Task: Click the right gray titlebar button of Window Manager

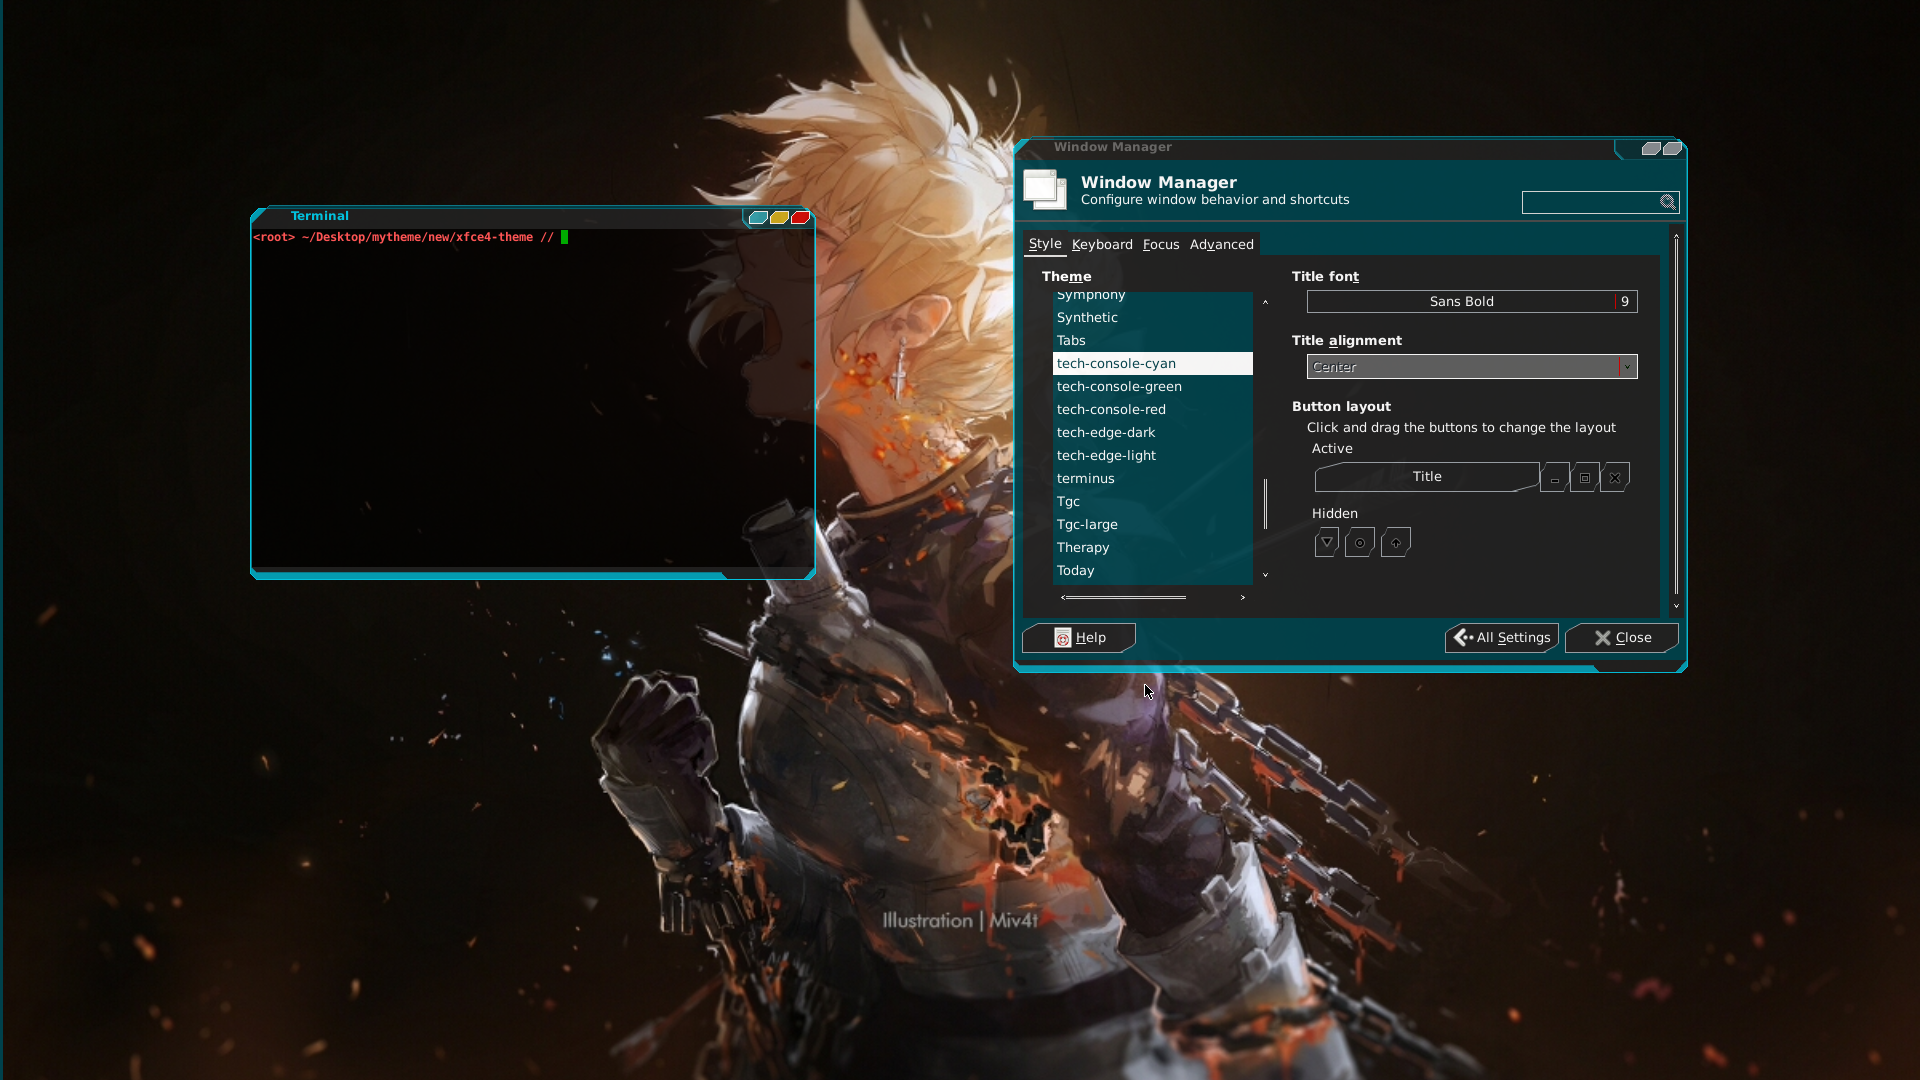Action: tap(1672, 149)
